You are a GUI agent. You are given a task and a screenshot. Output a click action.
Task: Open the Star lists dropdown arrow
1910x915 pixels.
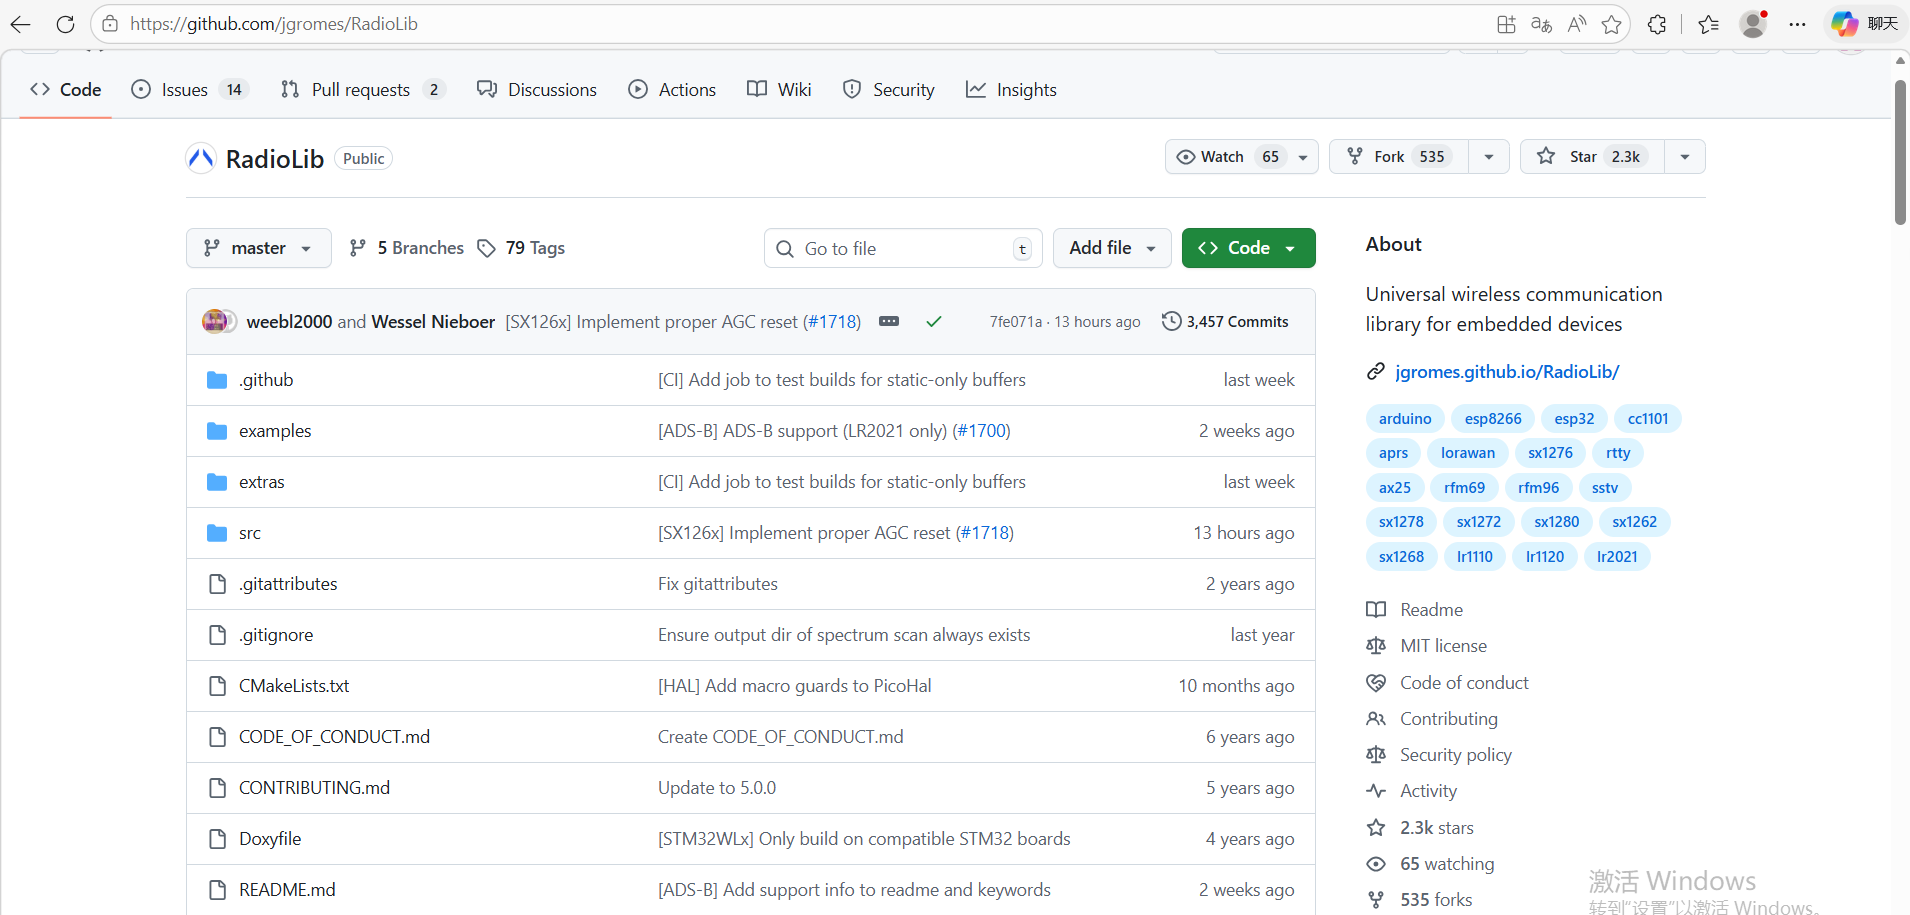(x=1685, y=157)
